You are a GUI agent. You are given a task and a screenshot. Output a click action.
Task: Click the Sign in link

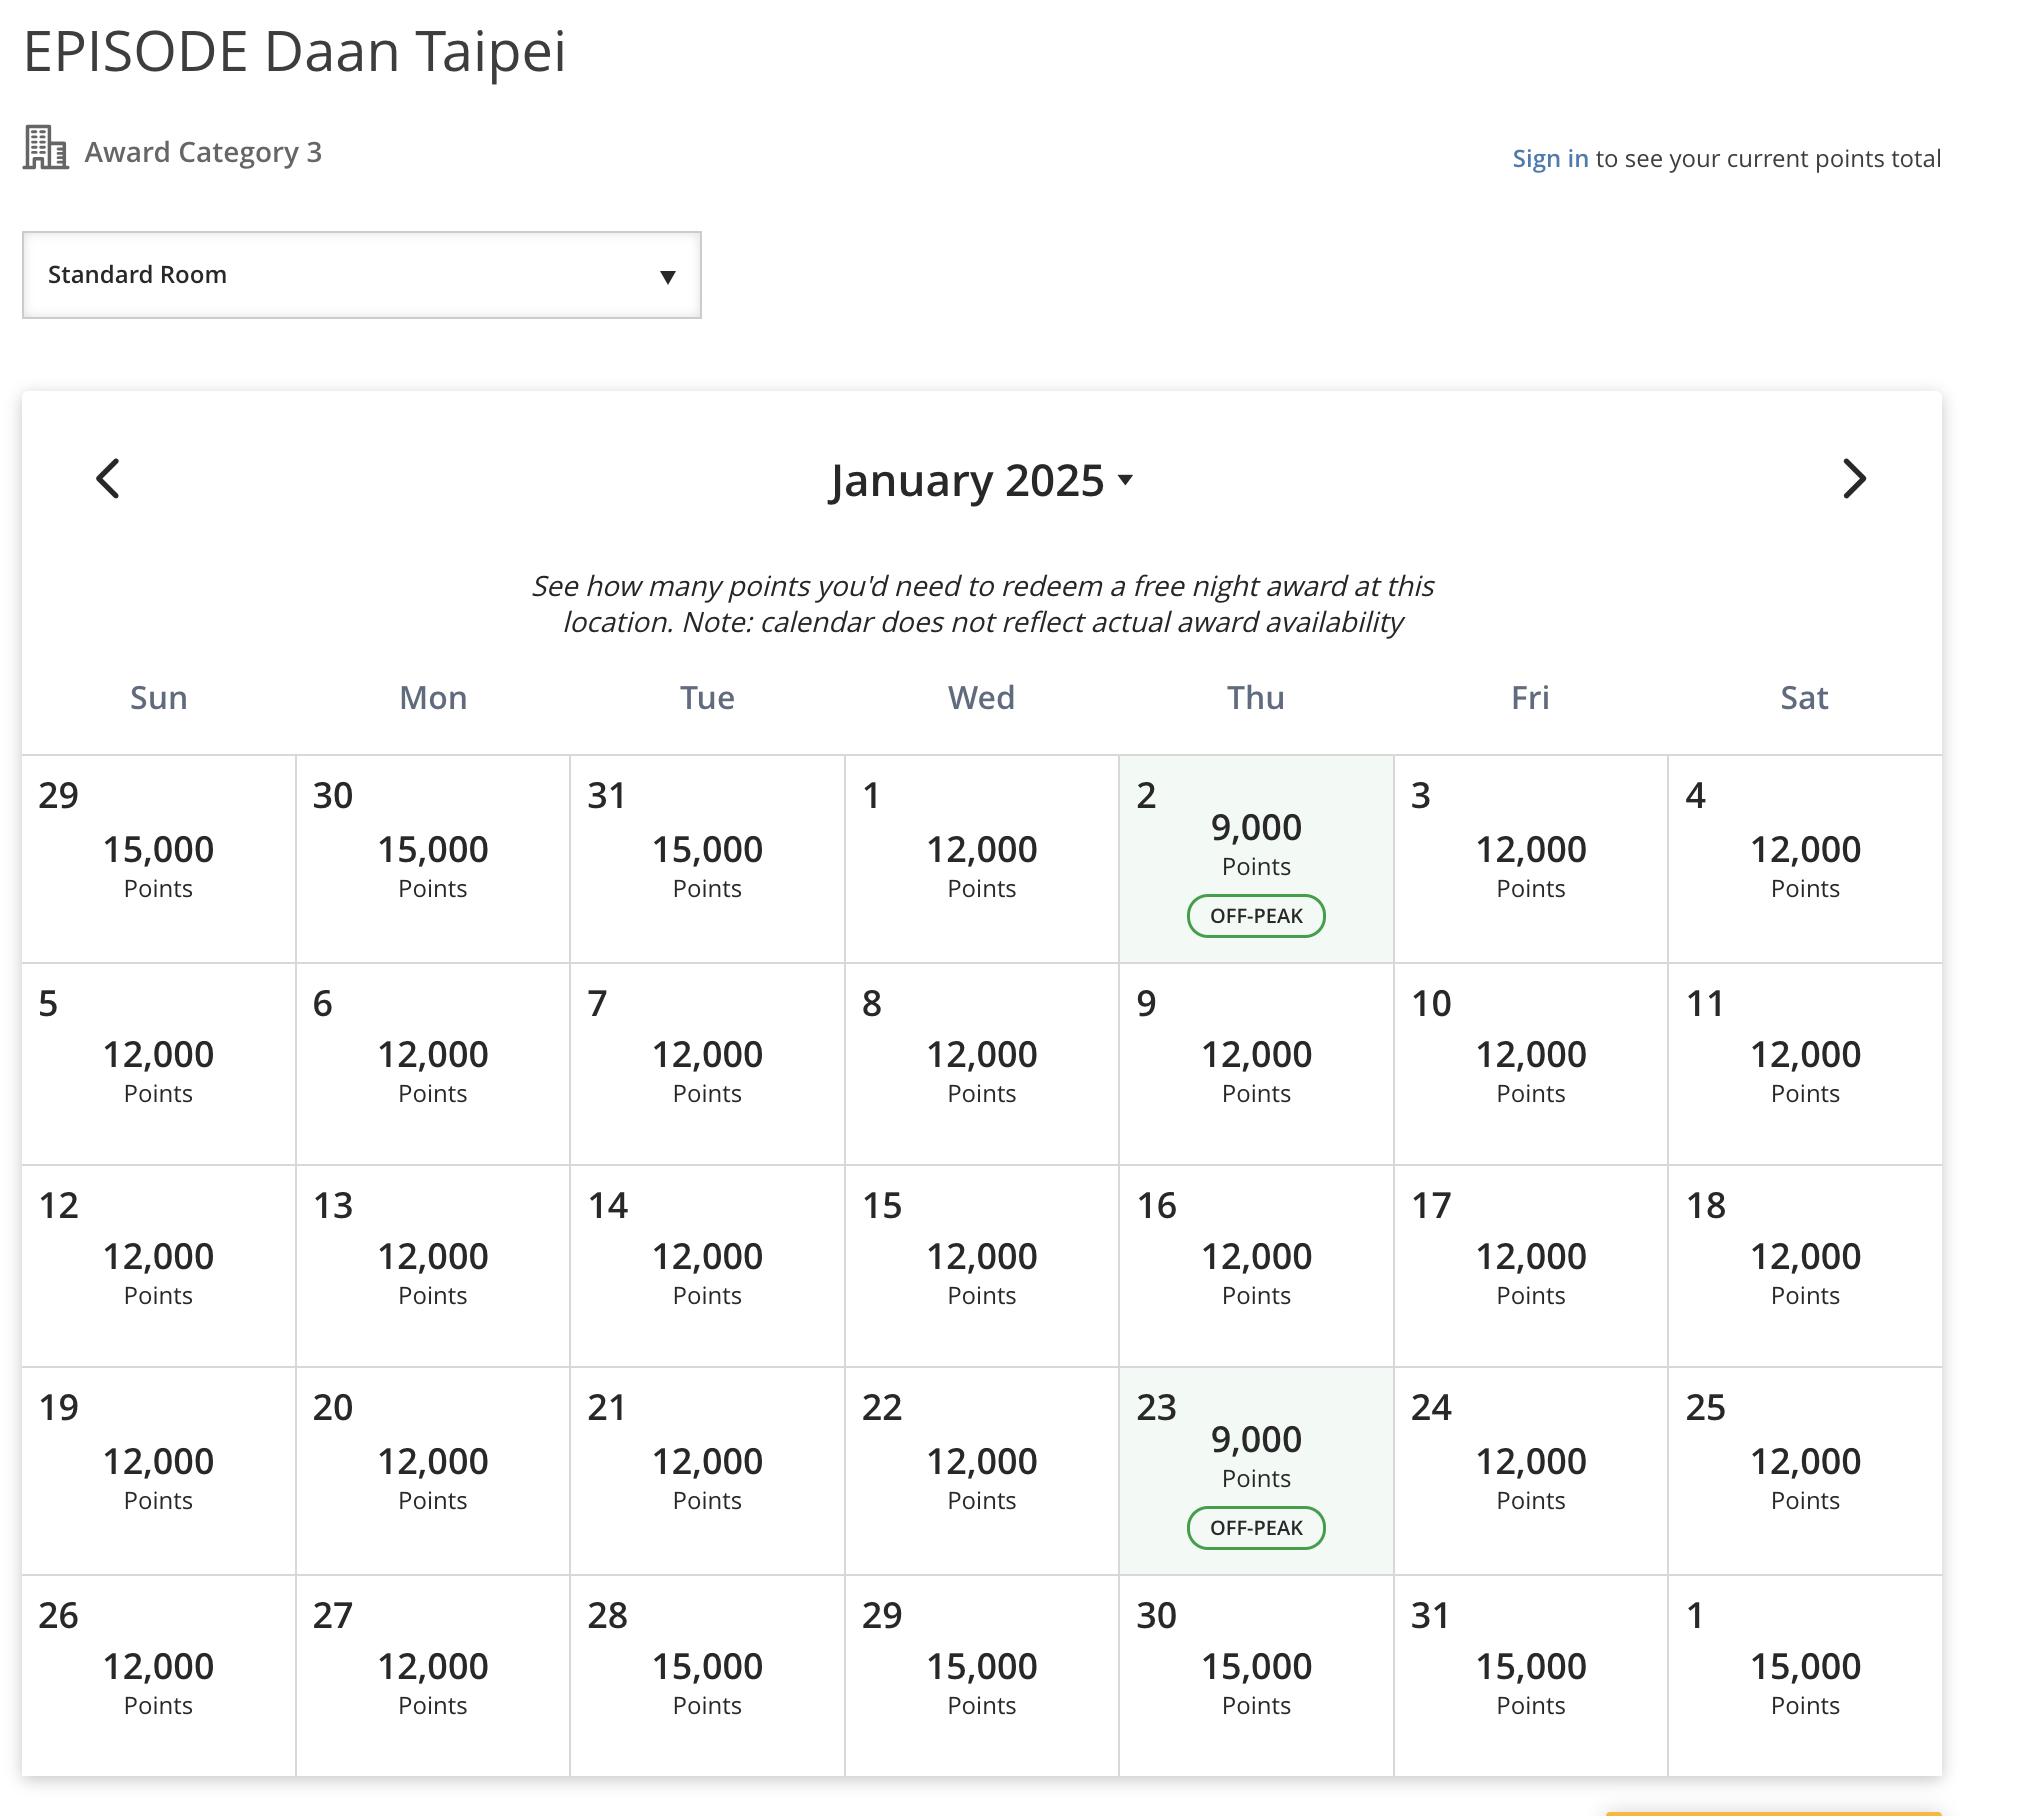pyautogui.click(x=1549, y=158)
